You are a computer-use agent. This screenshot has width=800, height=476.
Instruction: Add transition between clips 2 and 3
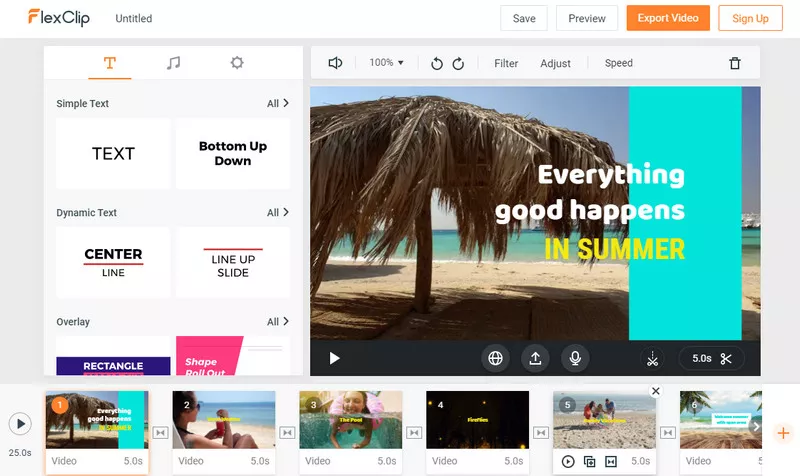click(287, 433)
